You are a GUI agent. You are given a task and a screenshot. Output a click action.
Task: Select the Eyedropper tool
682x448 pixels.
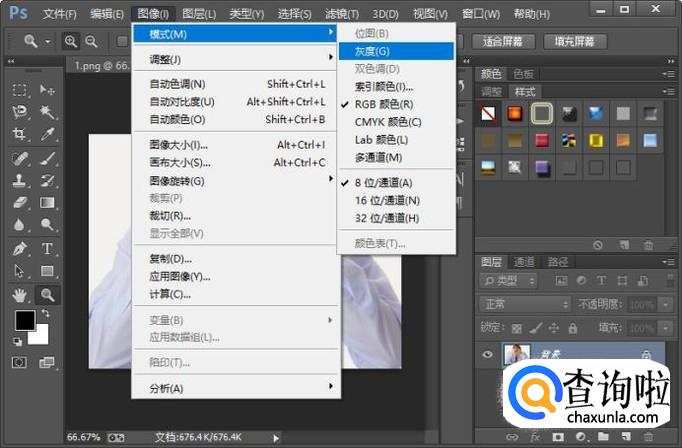tap(46, 135)
